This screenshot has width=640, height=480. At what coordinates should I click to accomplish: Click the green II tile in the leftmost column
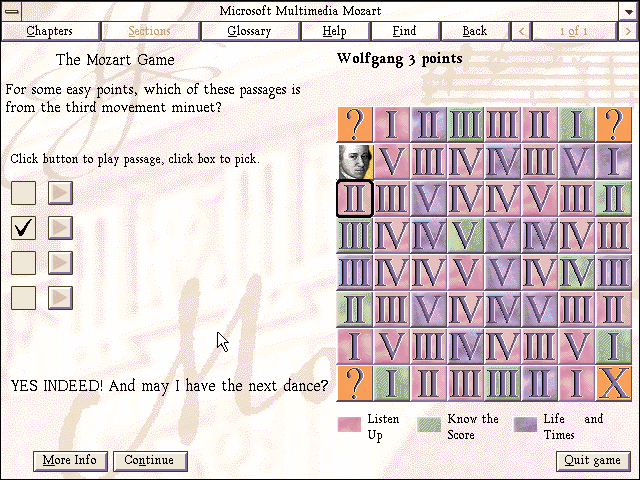point(355,309)
